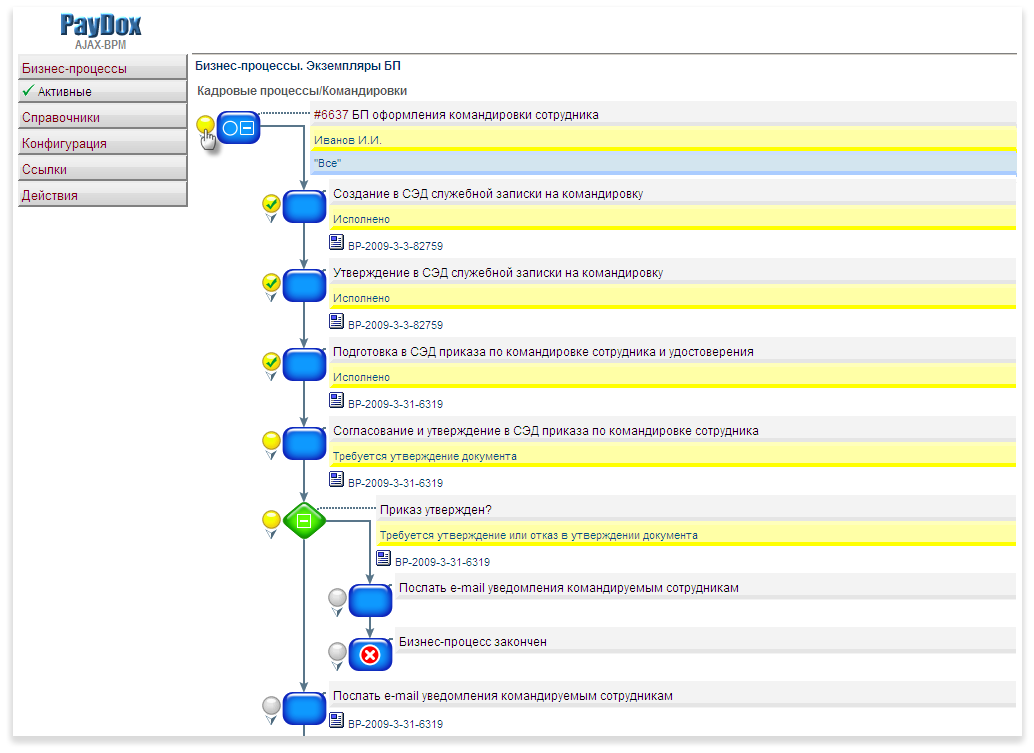
Task: Click indented blue node Послать e-mail уведомления
Action: click(x=370, y=601)
